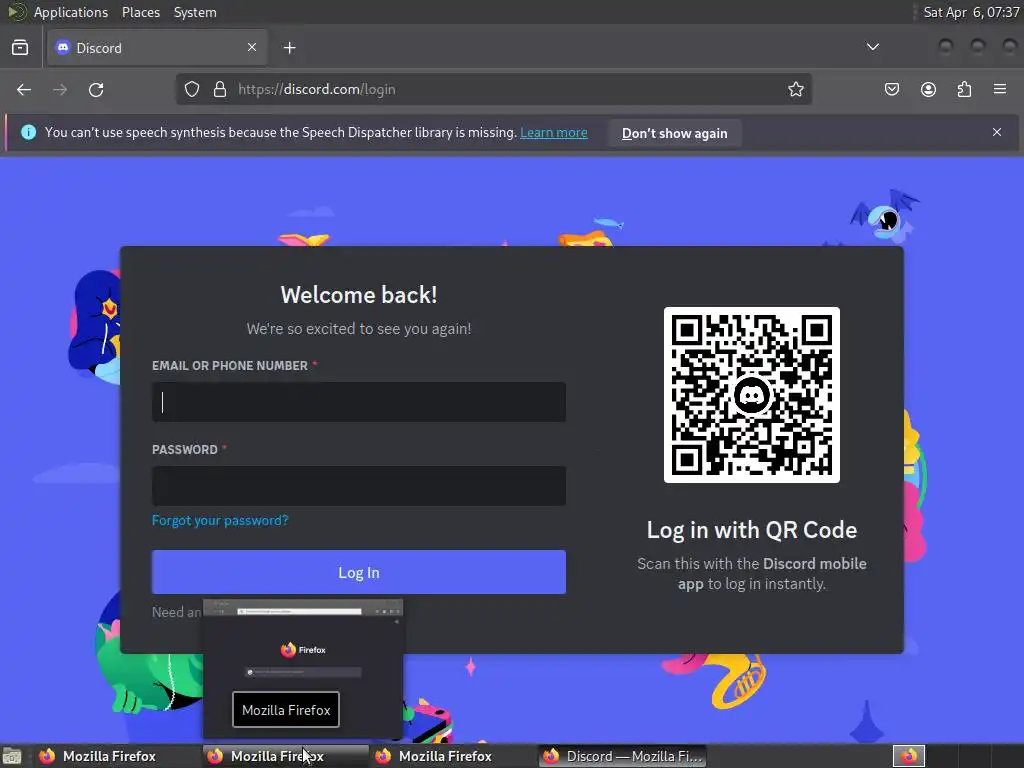Switch to third Mozilla Firefox taskbar window
The image size is (1024, 768).
pos(453,756)
